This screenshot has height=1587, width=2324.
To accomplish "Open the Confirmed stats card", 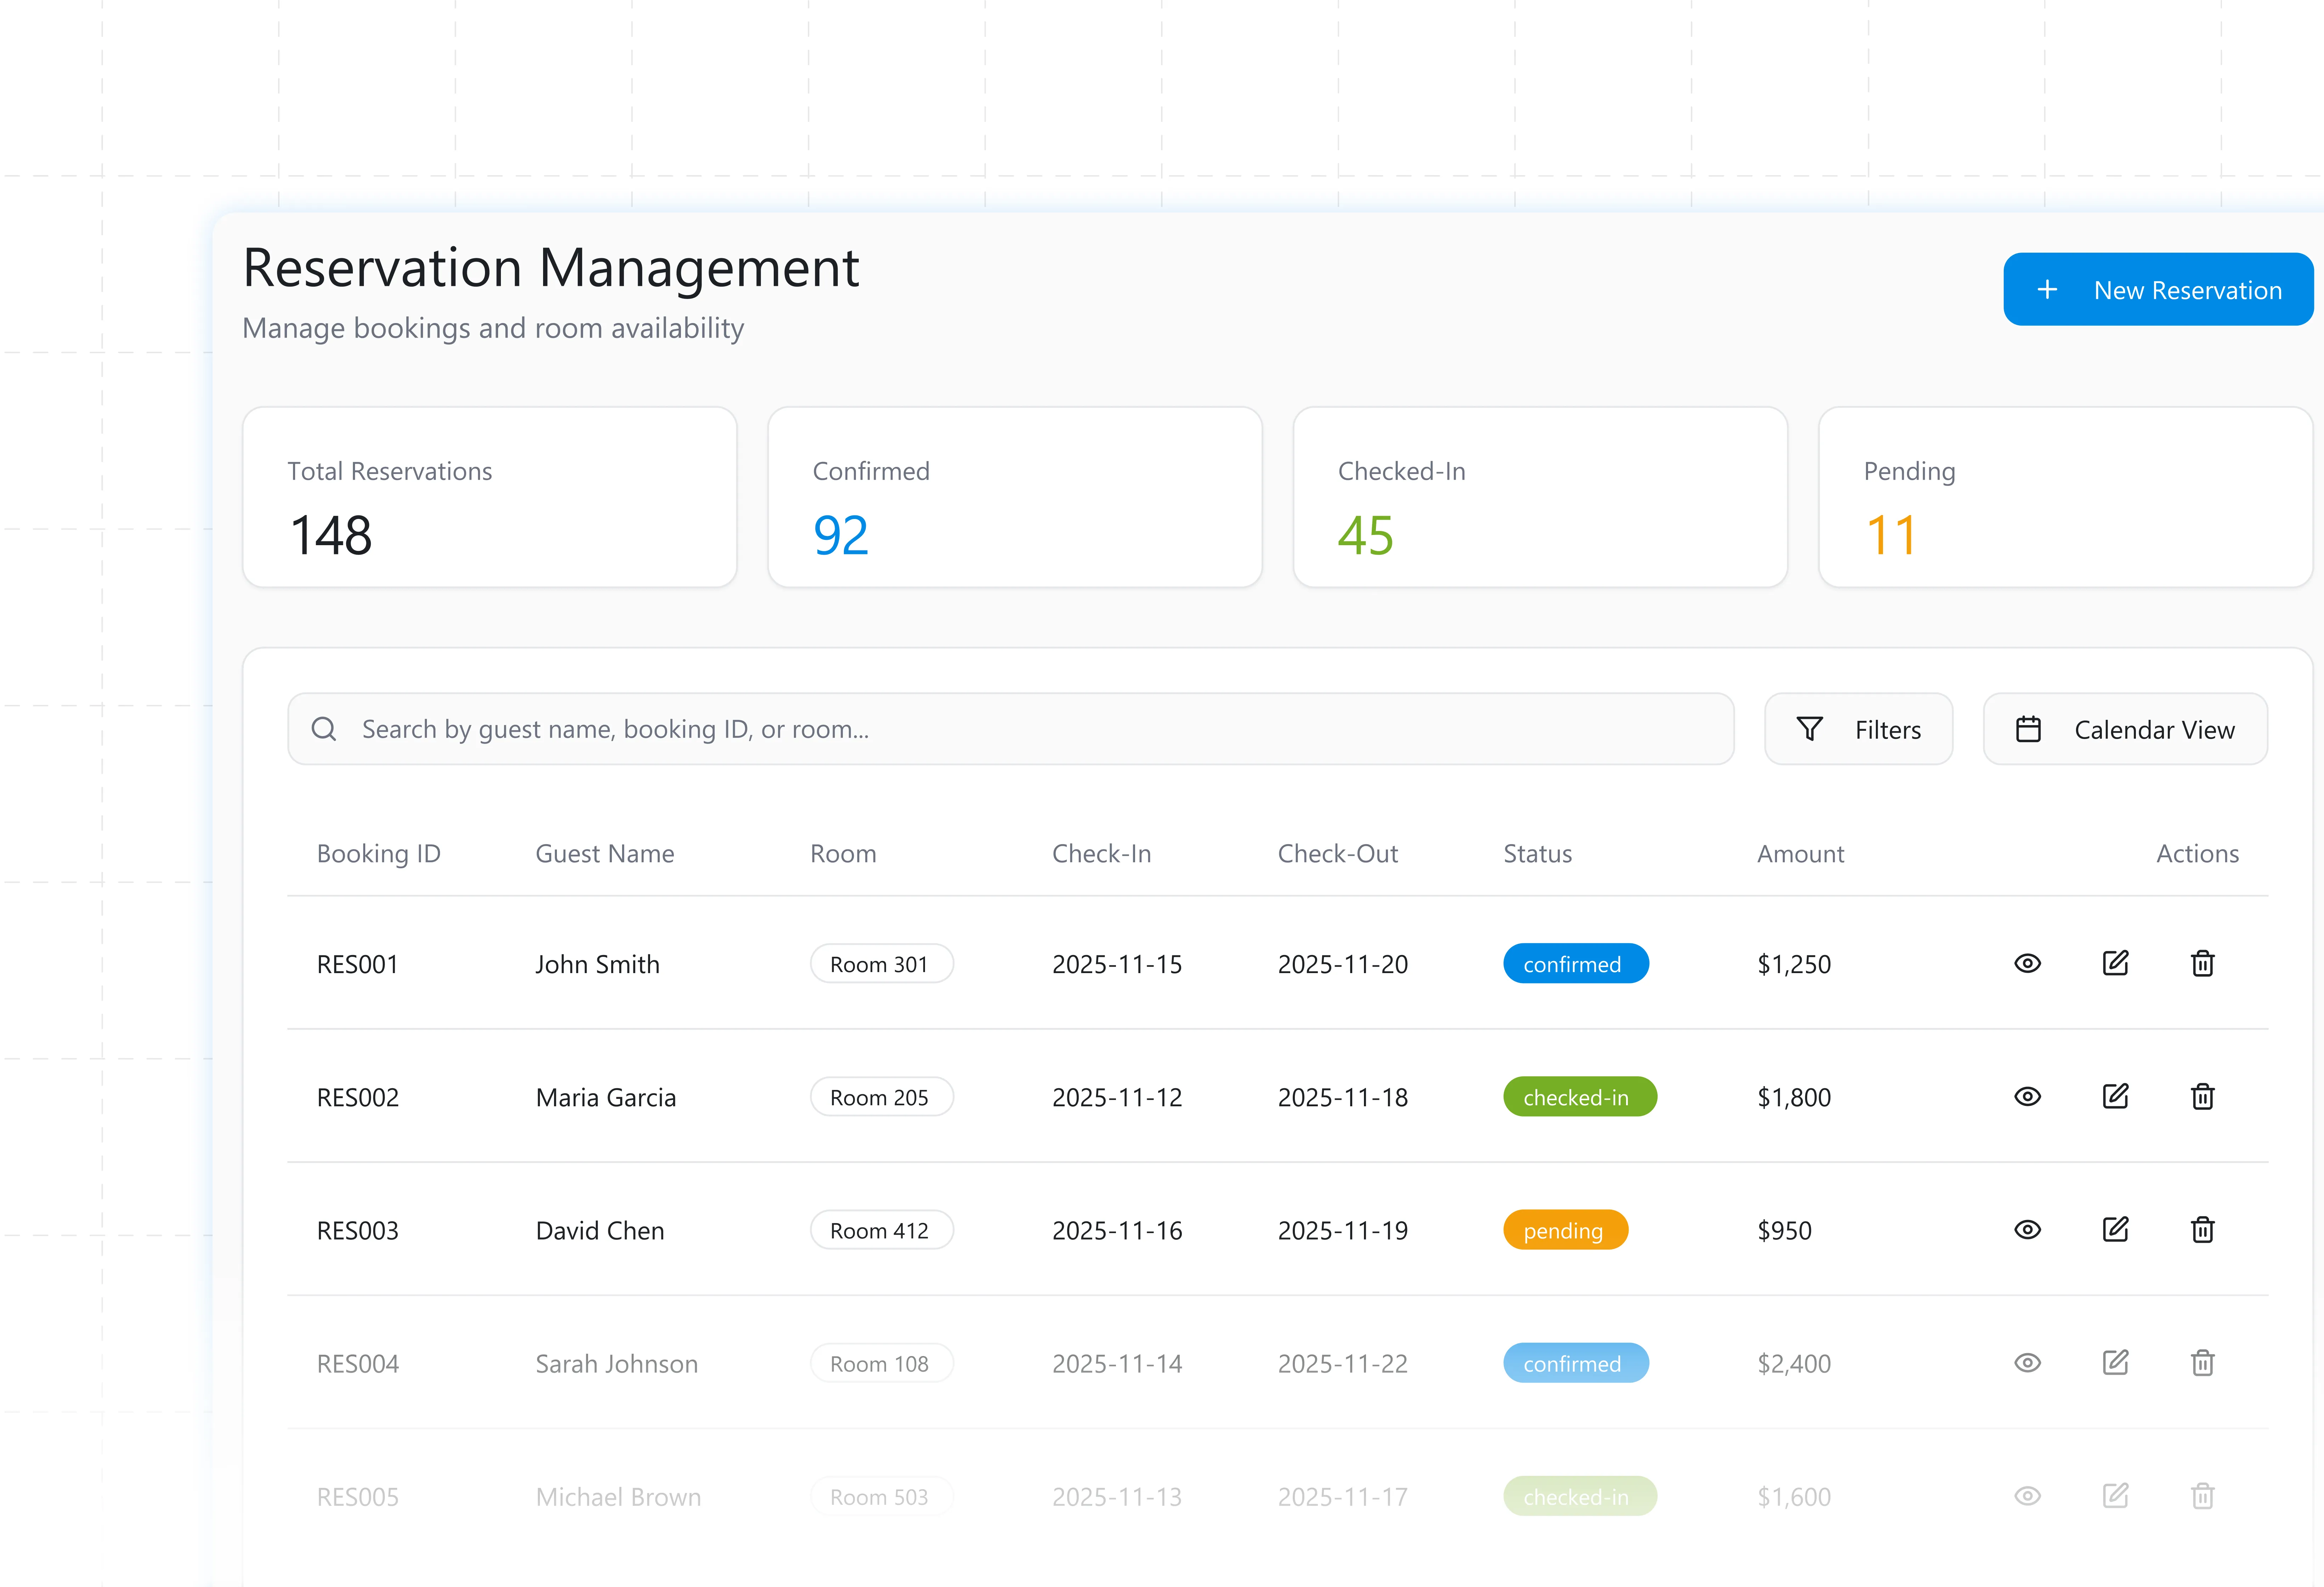I will (x=1014, y=497).
